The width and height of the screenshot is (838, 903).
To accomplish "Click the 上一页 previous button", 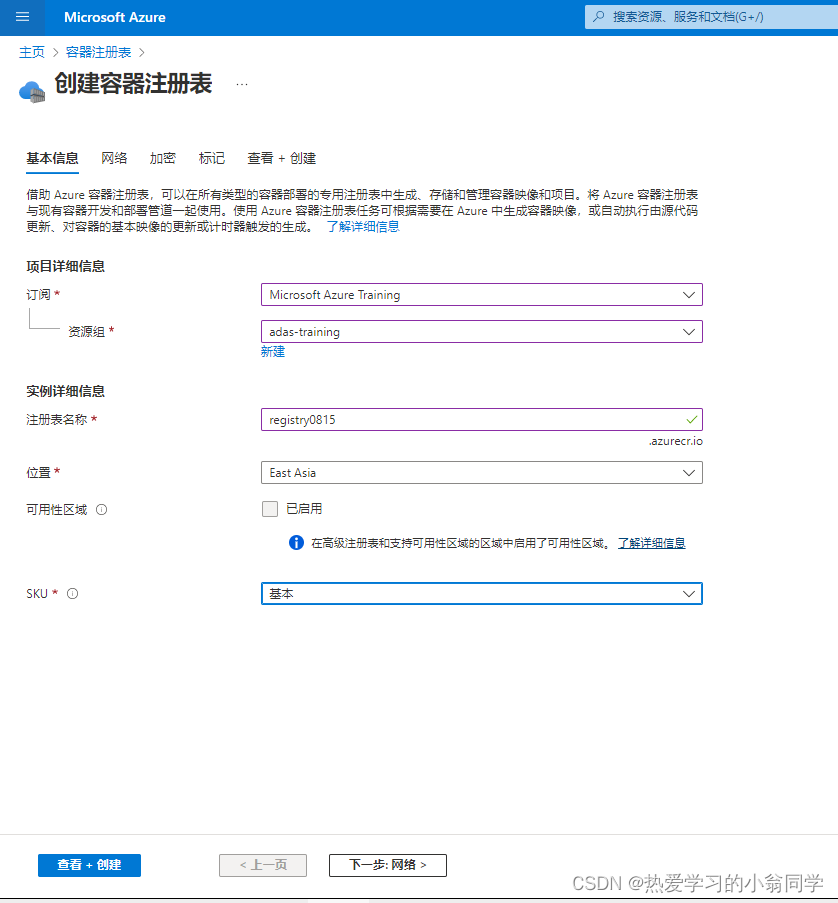I will click(263, 865).
